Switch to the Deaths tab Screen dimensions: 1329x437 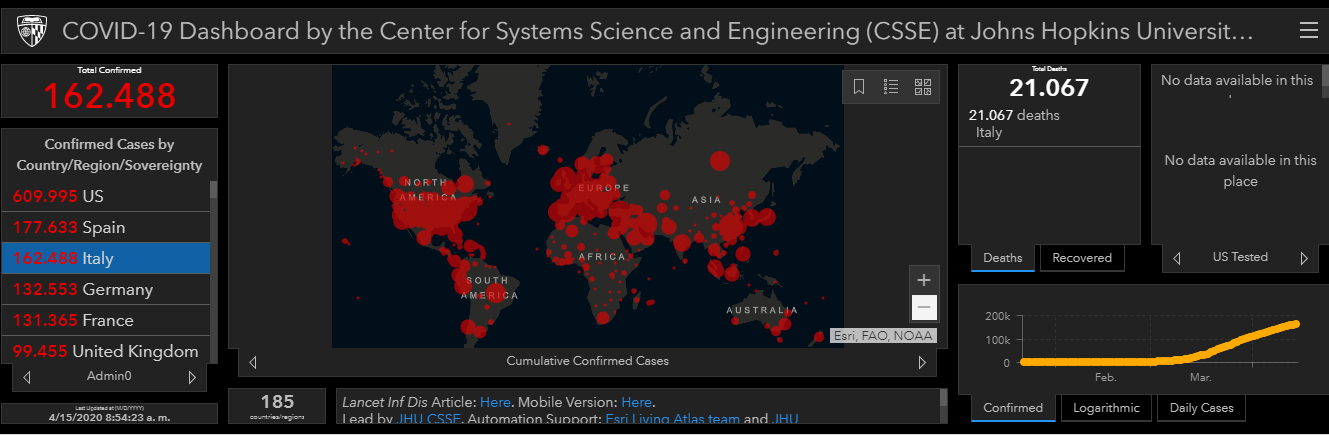coord(1003,258)
